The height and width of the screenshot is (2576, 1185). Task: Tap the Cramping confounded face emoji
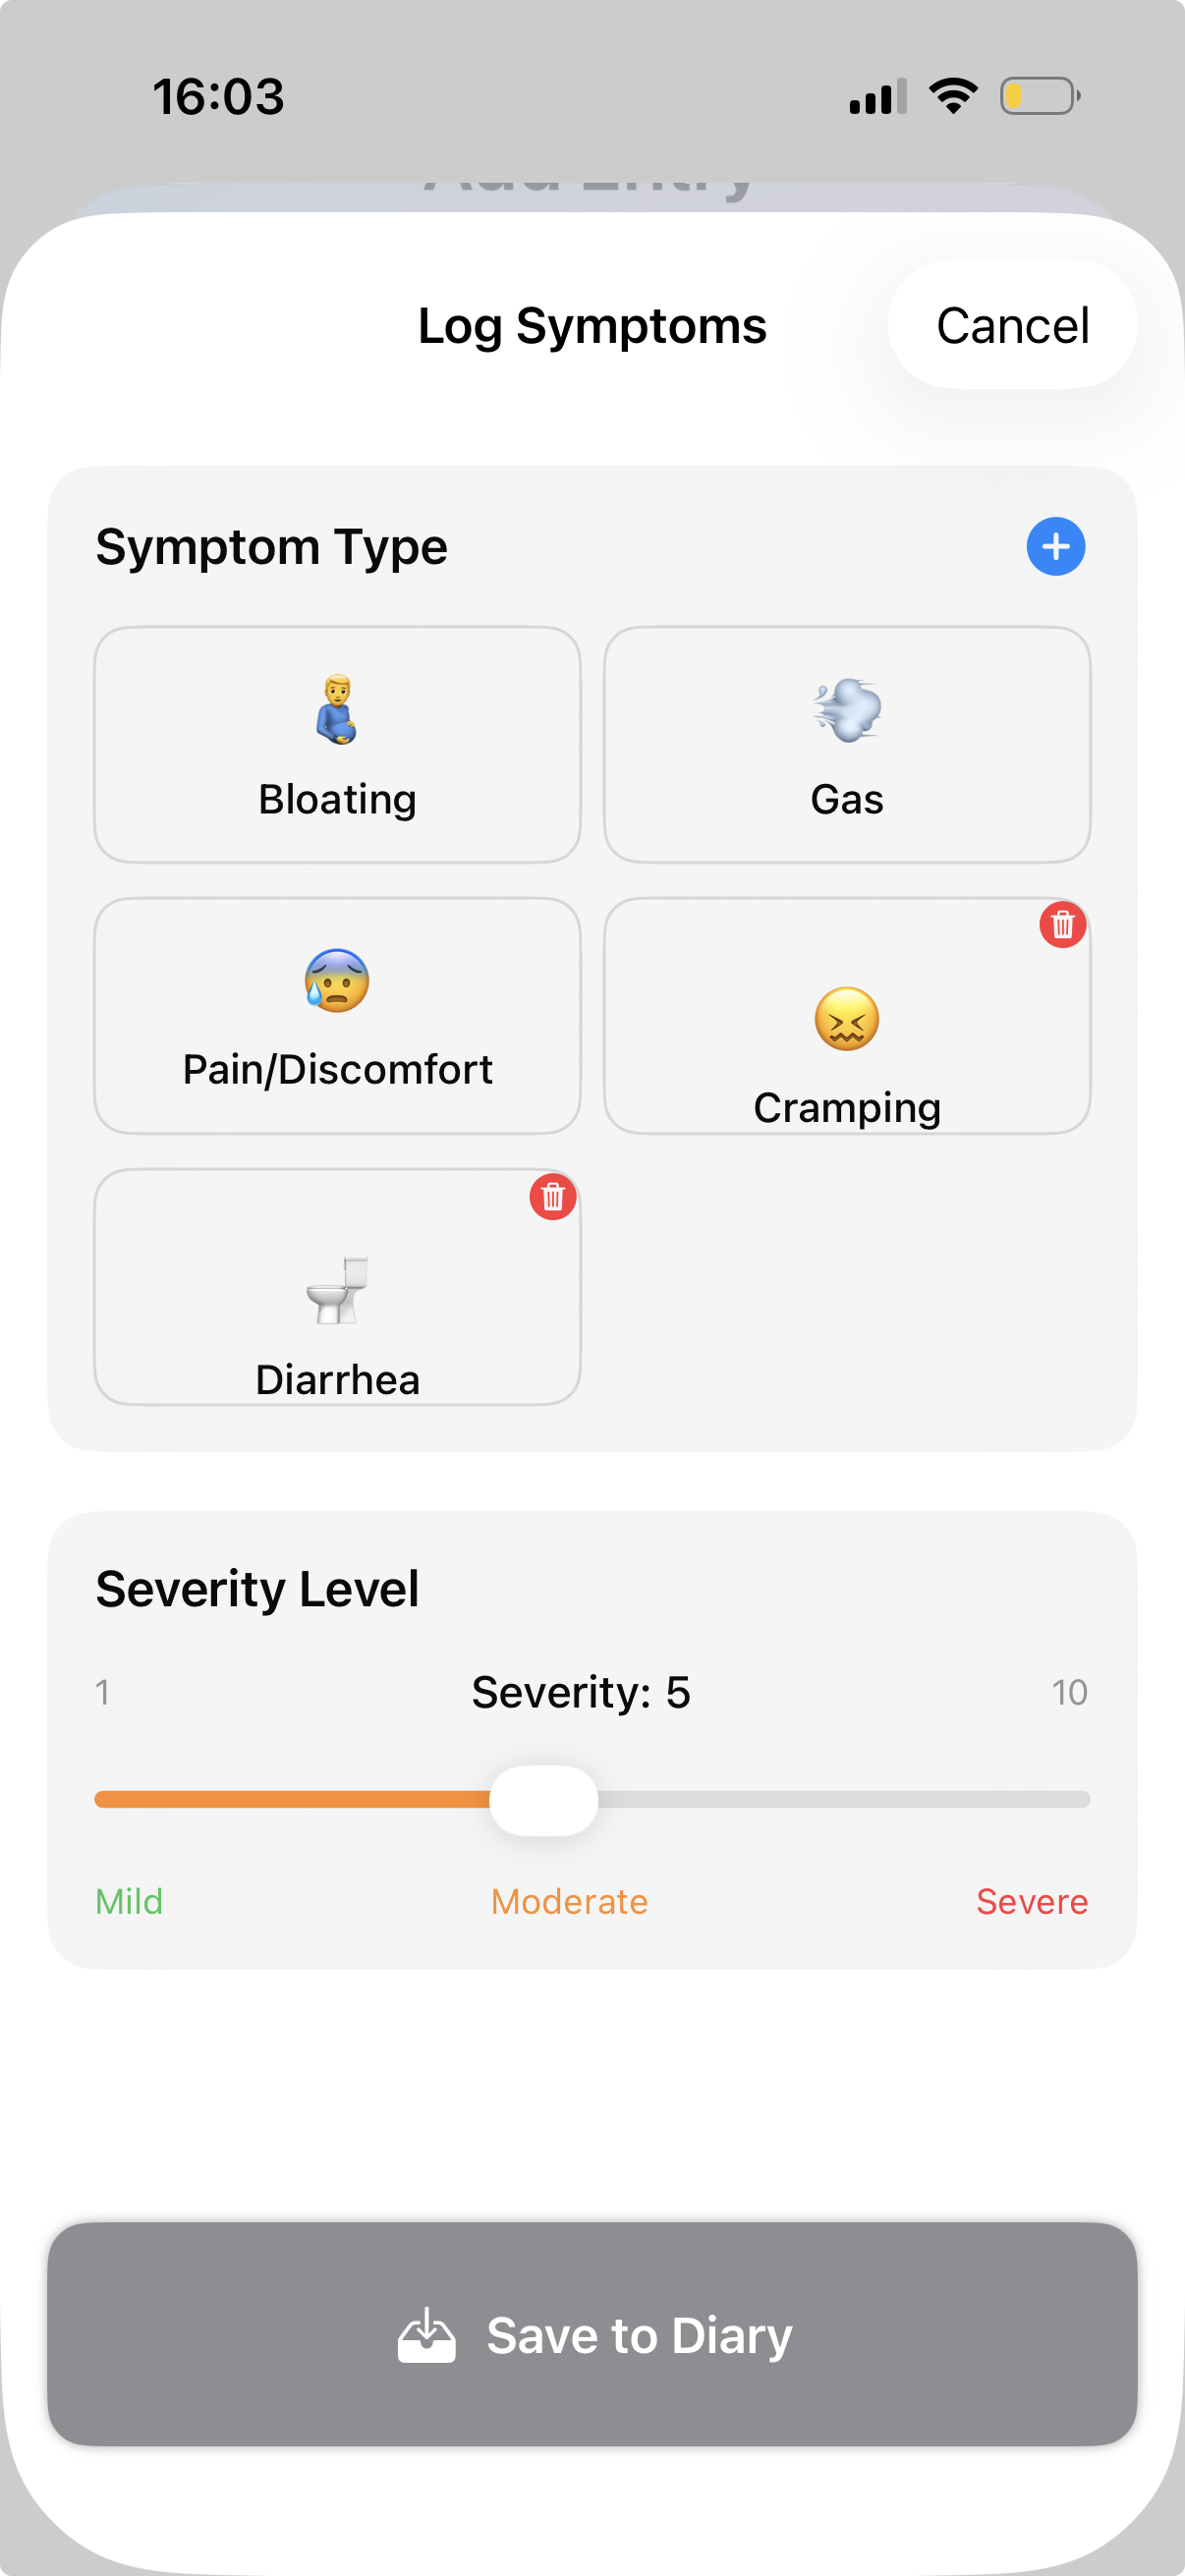click(847, 1019)
